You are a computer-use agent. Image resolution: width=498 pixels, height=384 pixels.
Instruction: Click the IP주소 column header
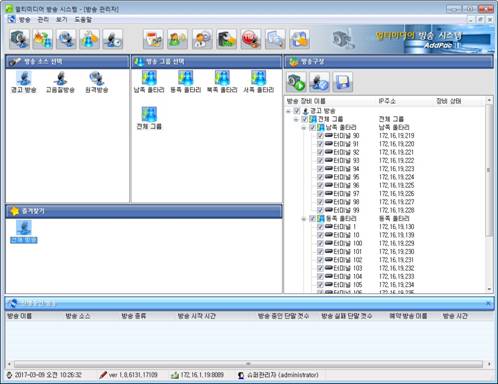[x=387, y=101]
